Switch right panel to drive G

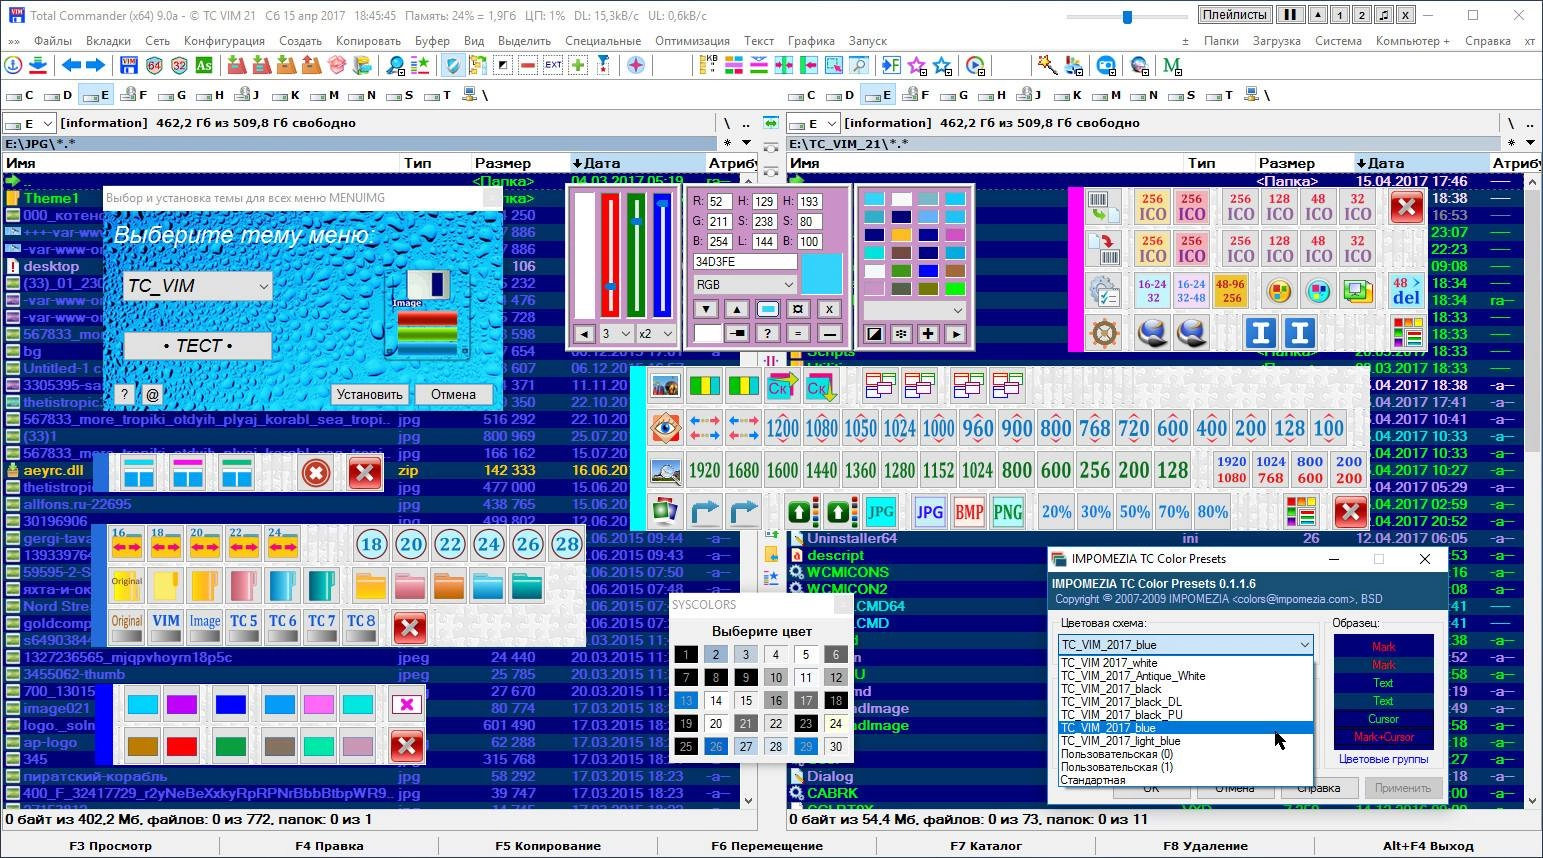(955, 95)
